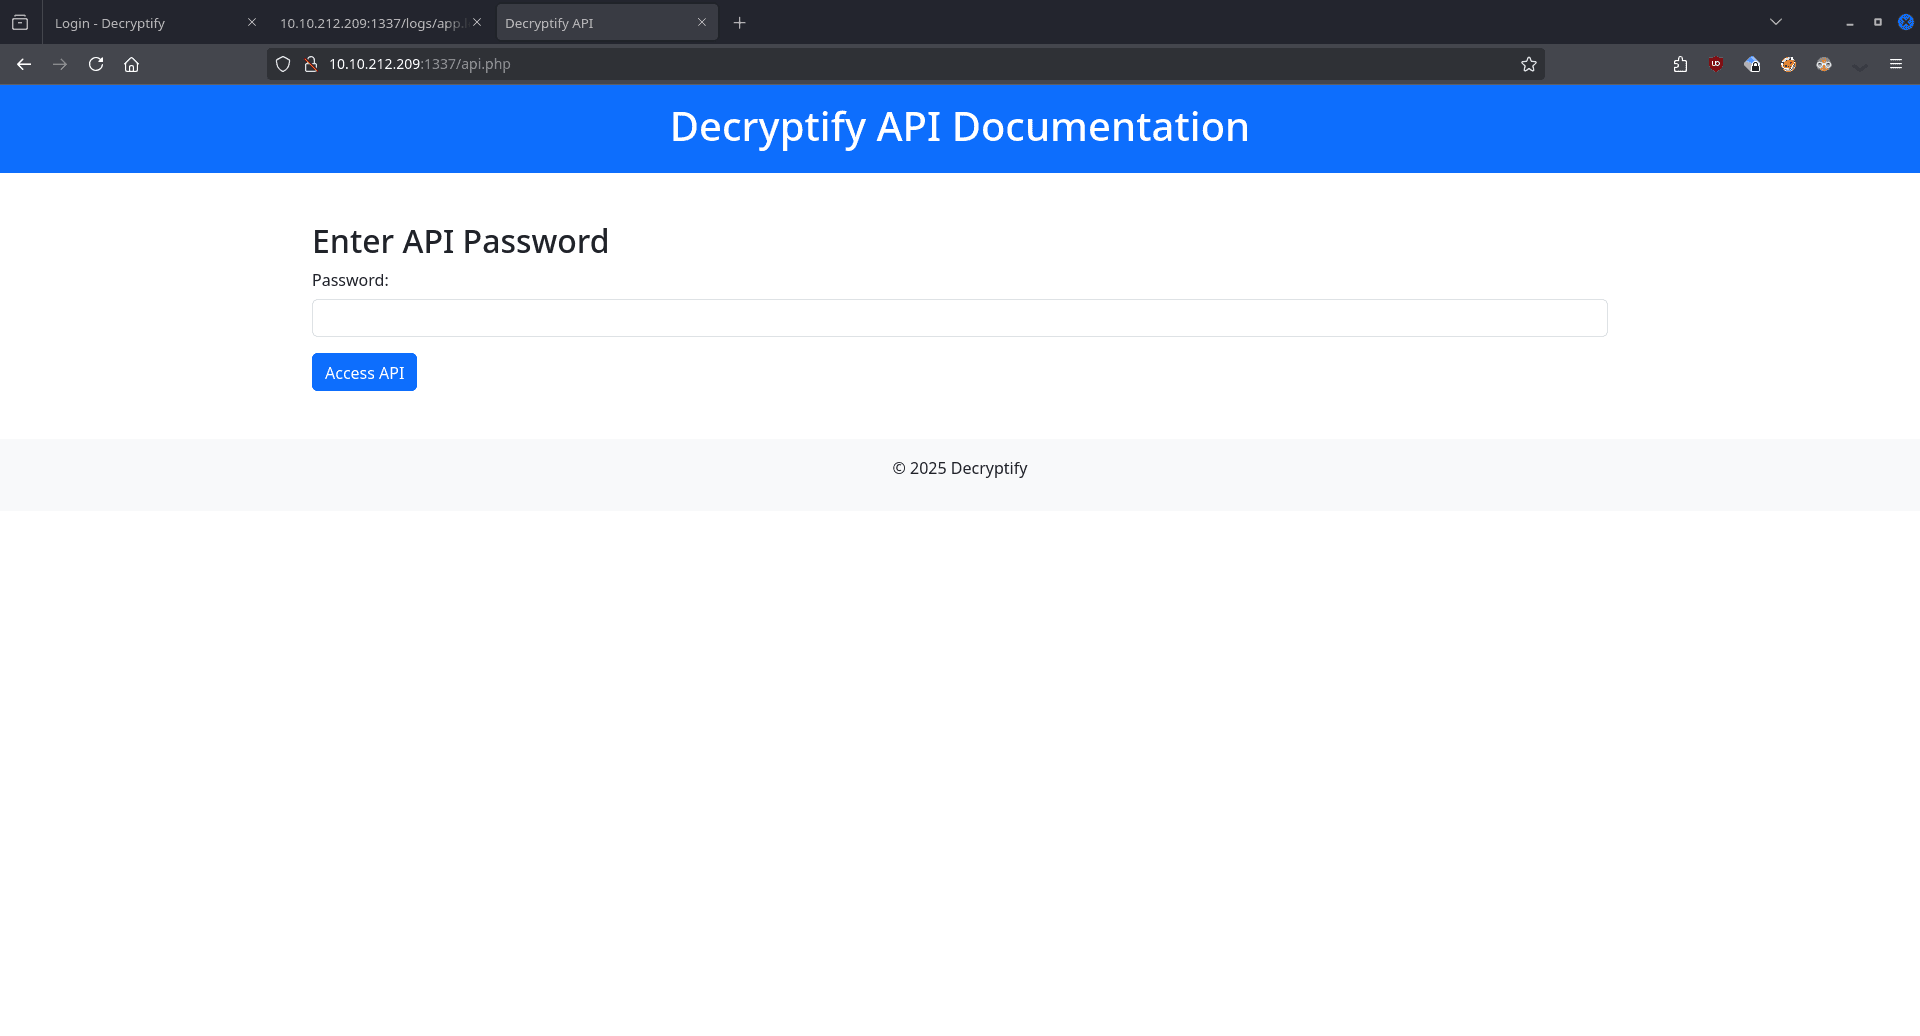Open the Extensions puzzle piece menu
This screenshot has height=1036, width=1920.
tap(1680, 64)
